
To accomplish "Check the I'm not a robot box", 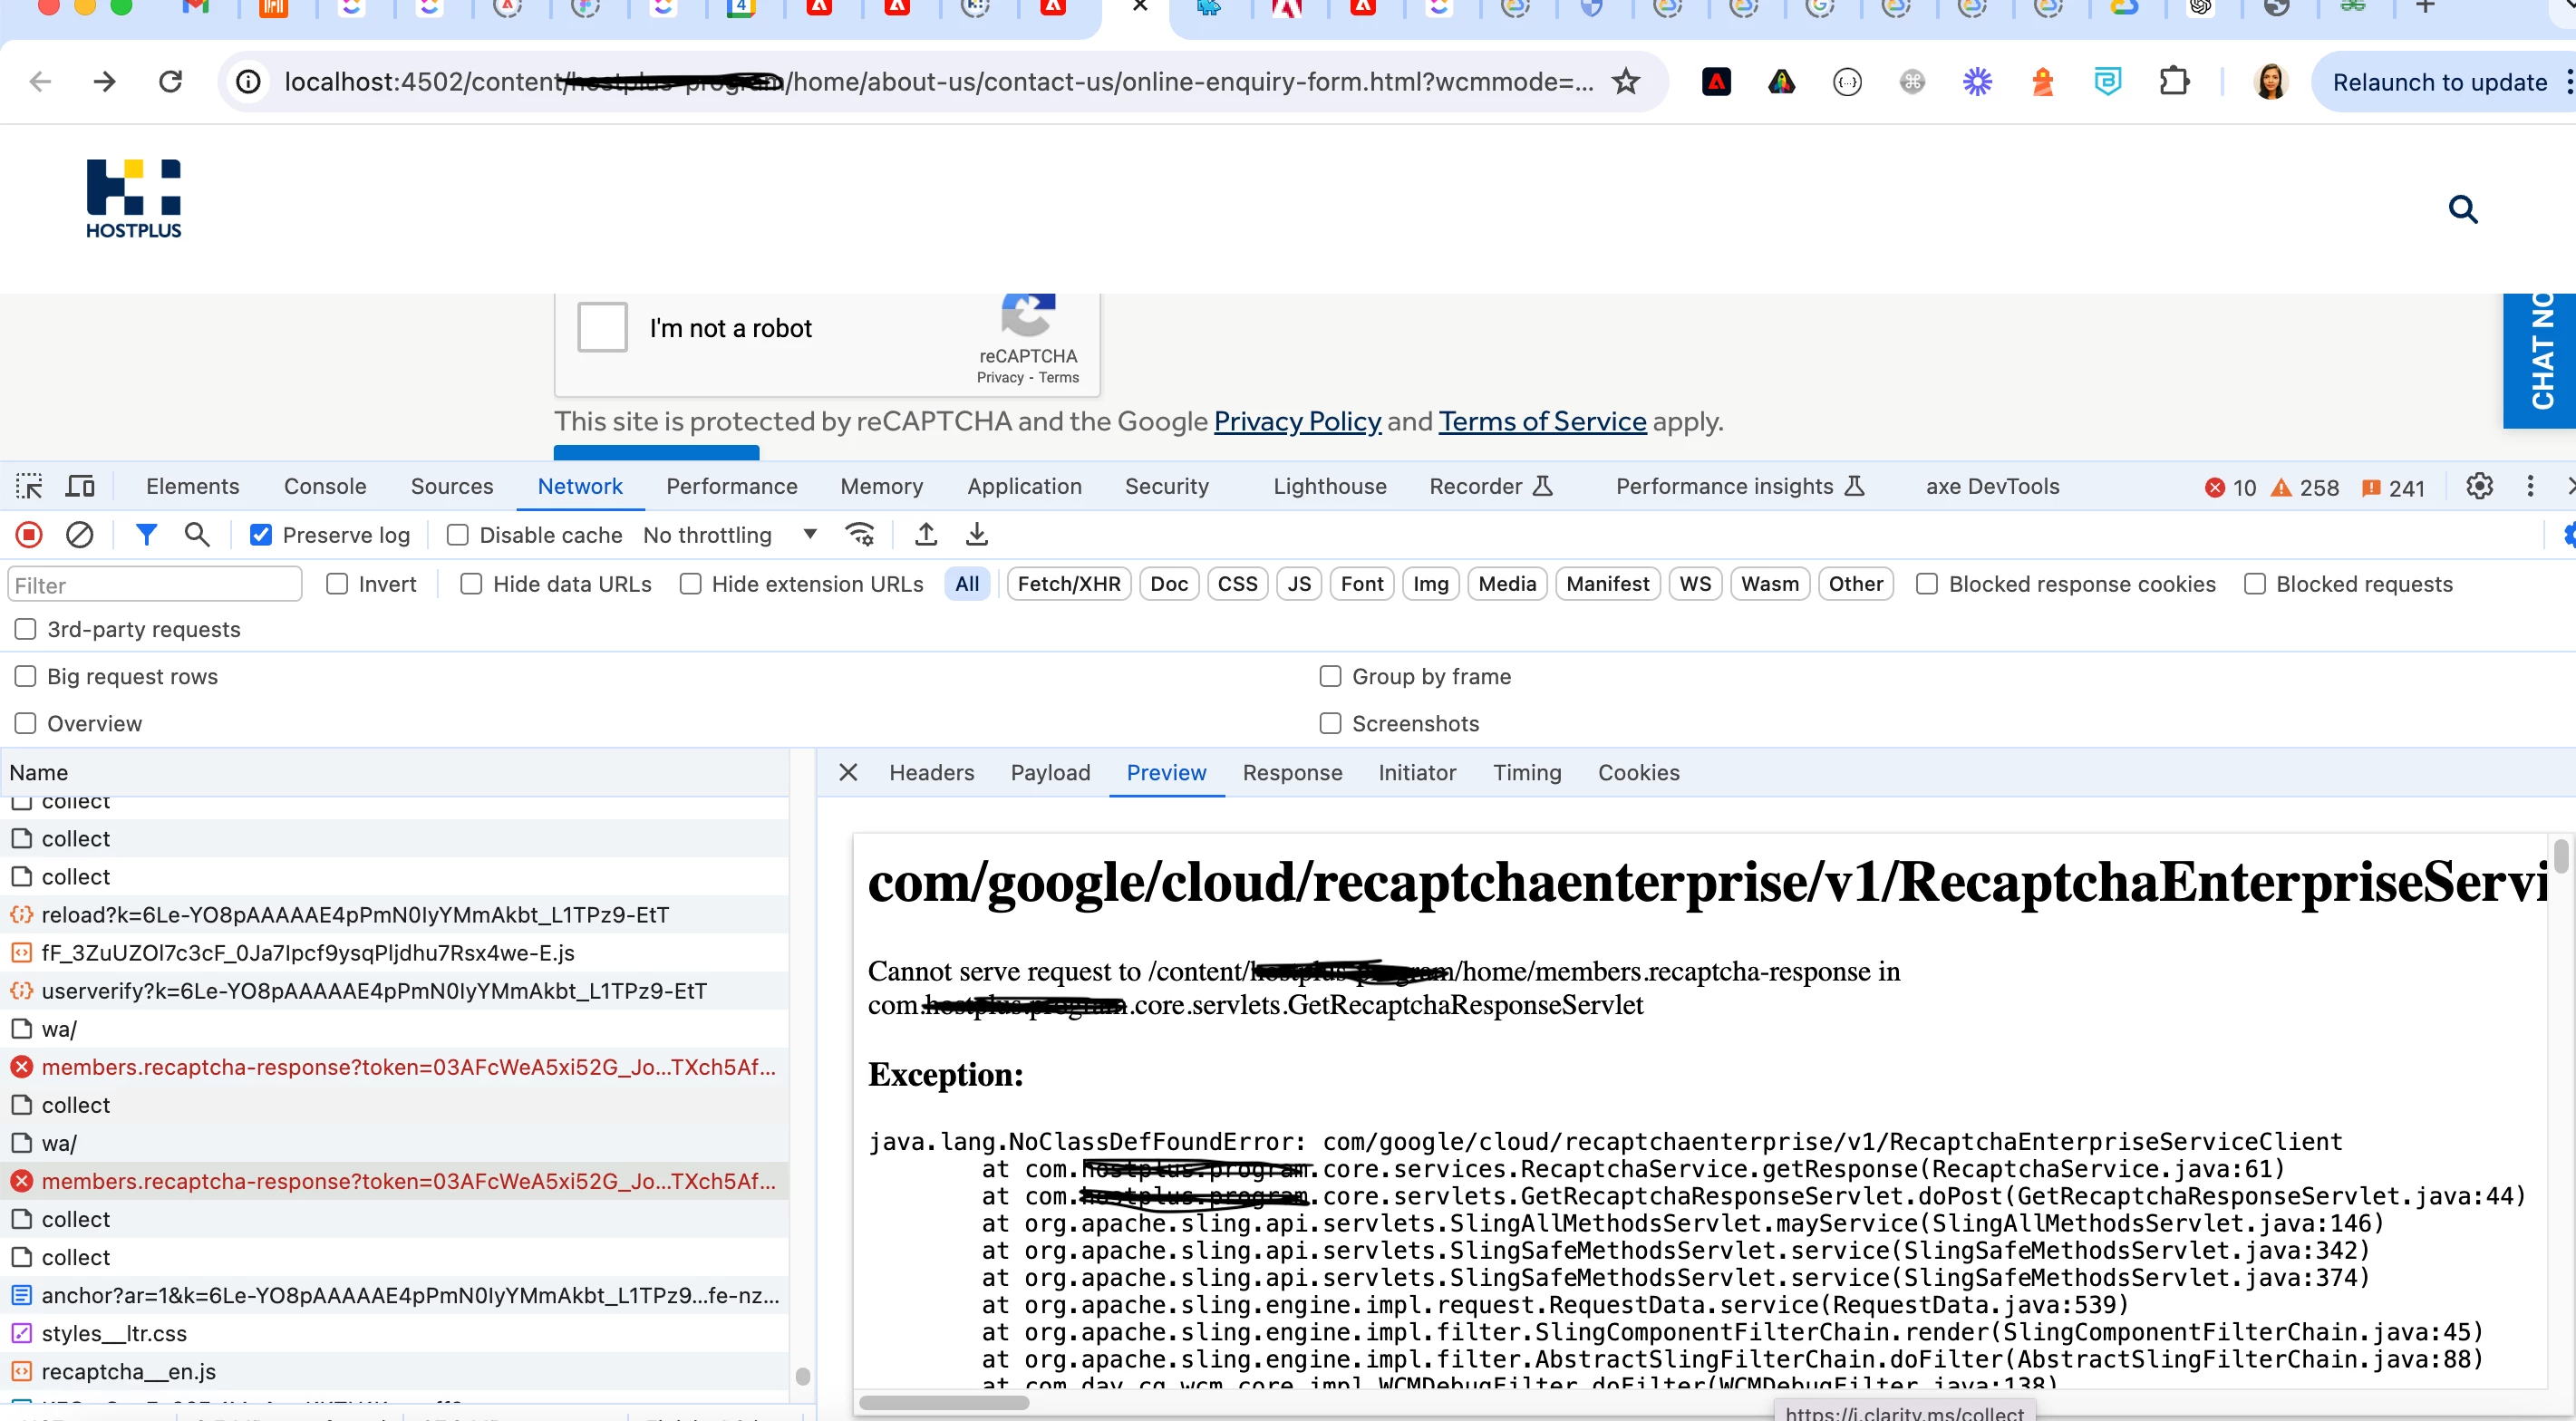I will [602, 327].
